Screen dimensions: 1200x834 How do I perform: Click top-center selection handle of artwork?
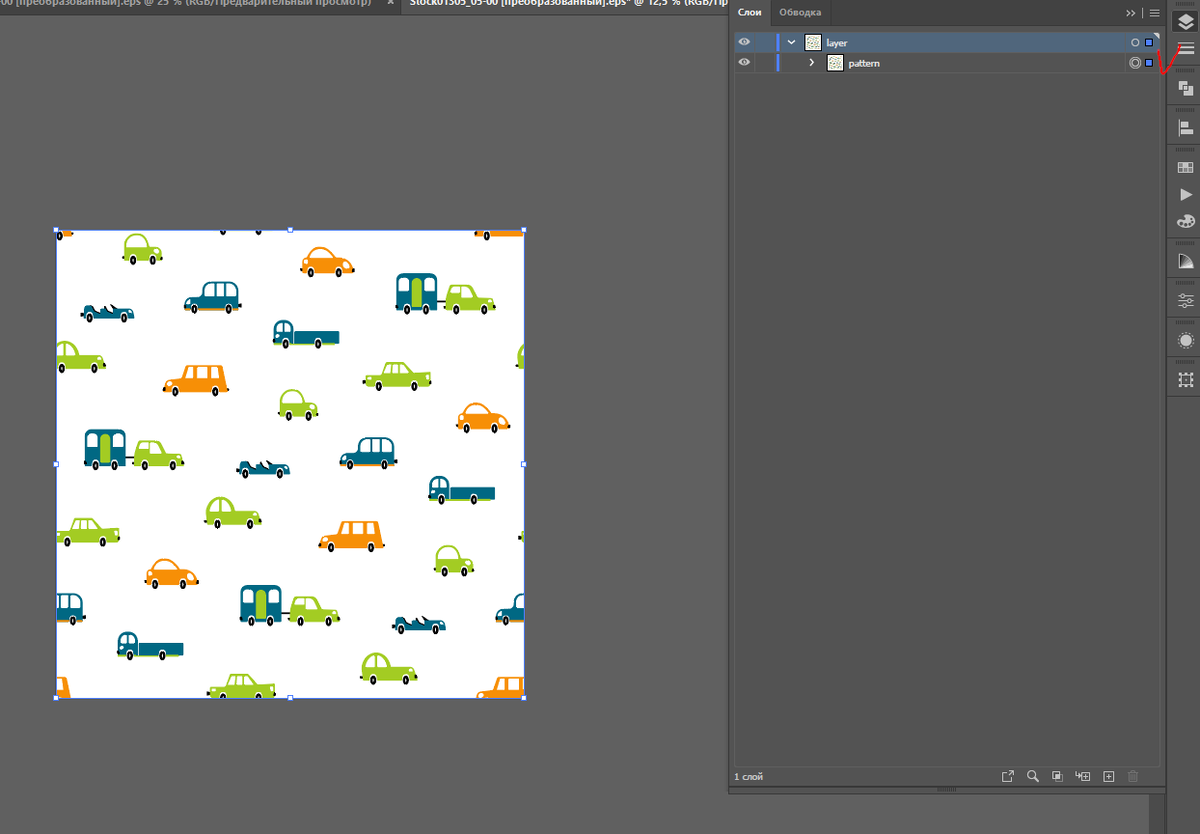point(290,230)
